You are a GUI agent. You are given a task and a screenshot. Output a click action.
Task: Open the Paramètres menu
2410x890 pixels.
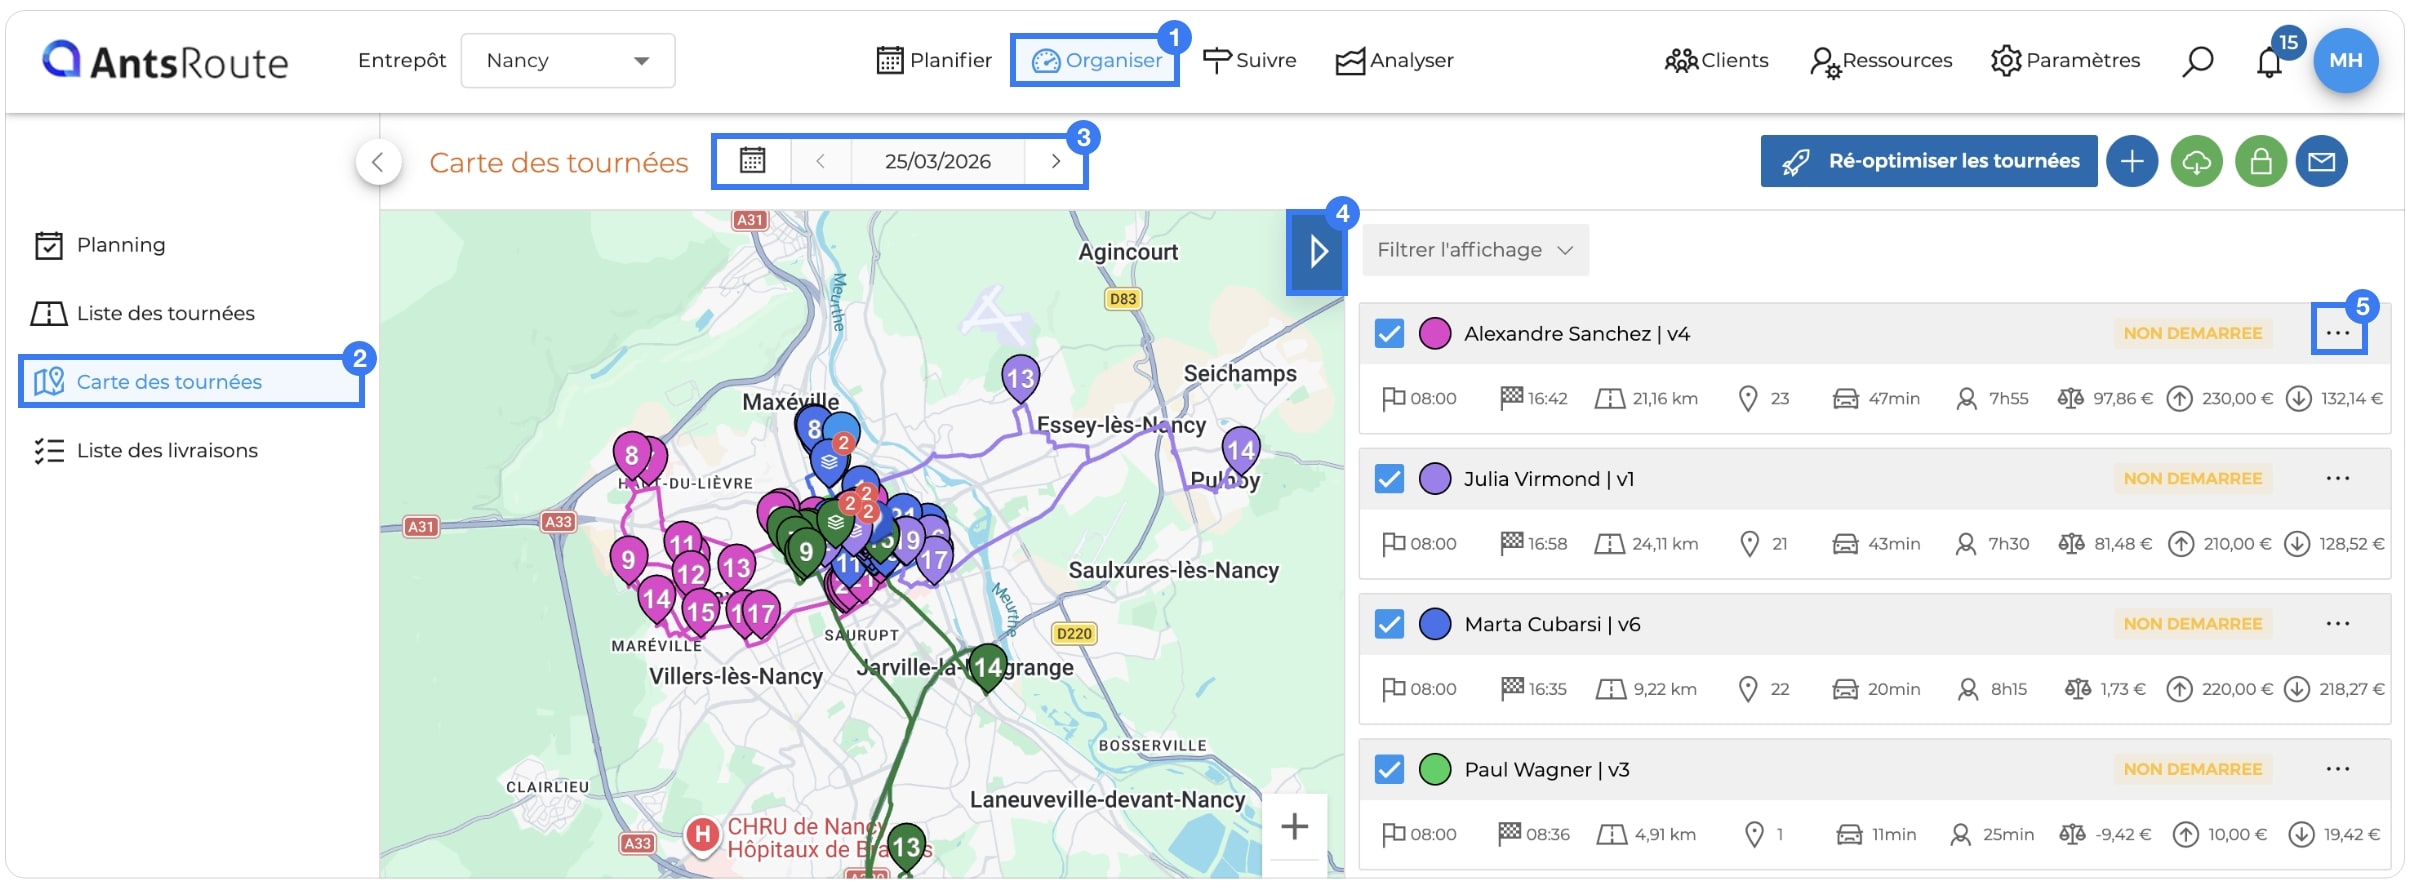point(2065,60)
